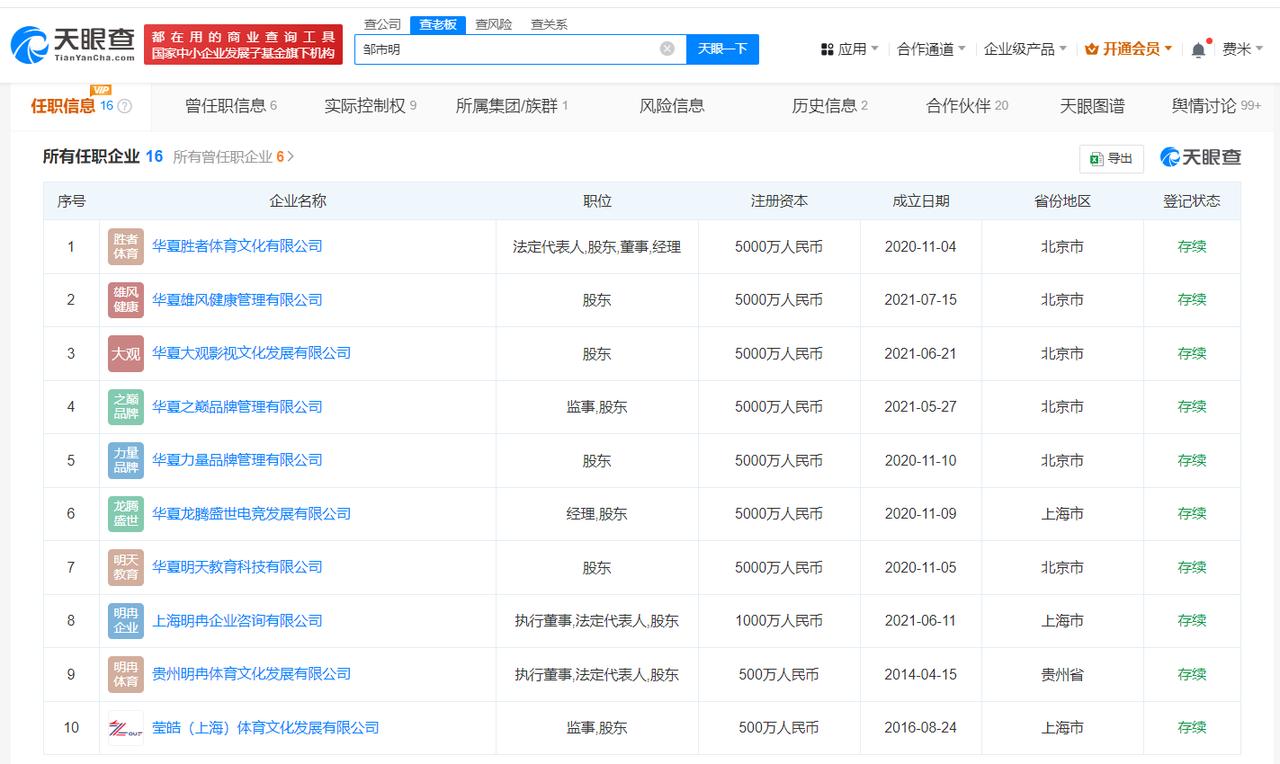1280x764 pixels.
Task: Click the 大观 company logo icon
Action: pyautogui.click(x=126, y=353)
